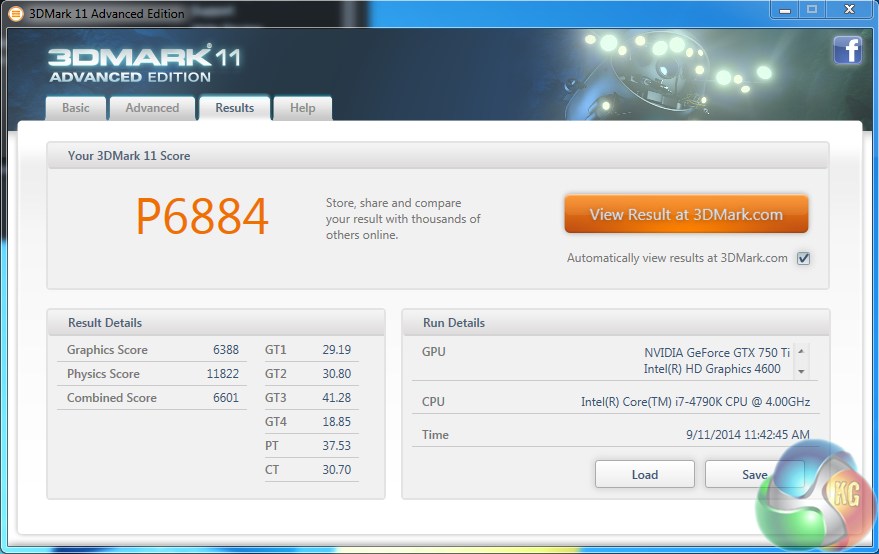Click the Physics Score value 11822
Screen dimensions: 879x554
point(223,374)
